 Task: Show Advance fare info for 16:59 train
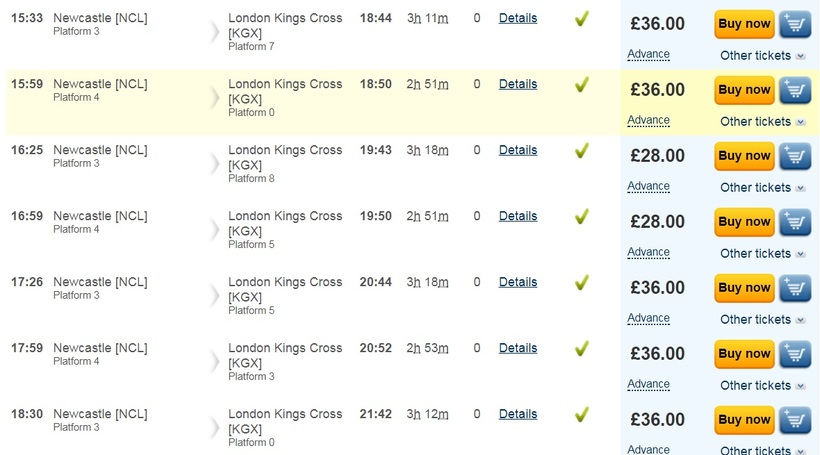point(648,252)
